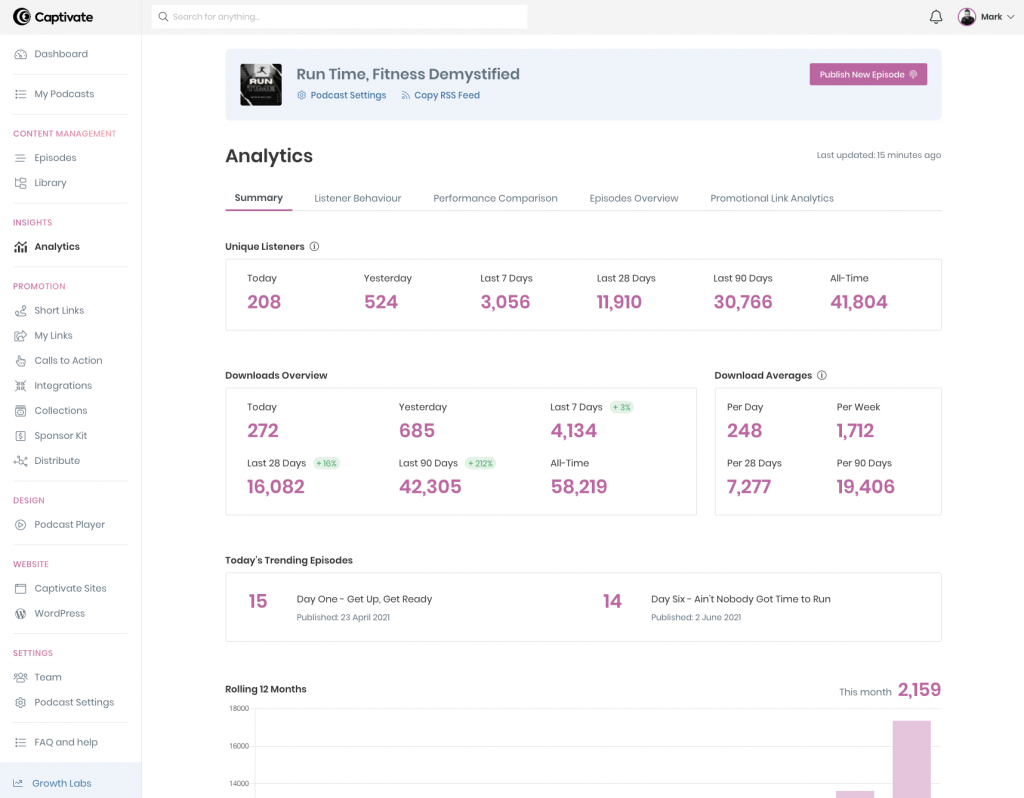Click the Publish New Episode button

coord(867,75)
